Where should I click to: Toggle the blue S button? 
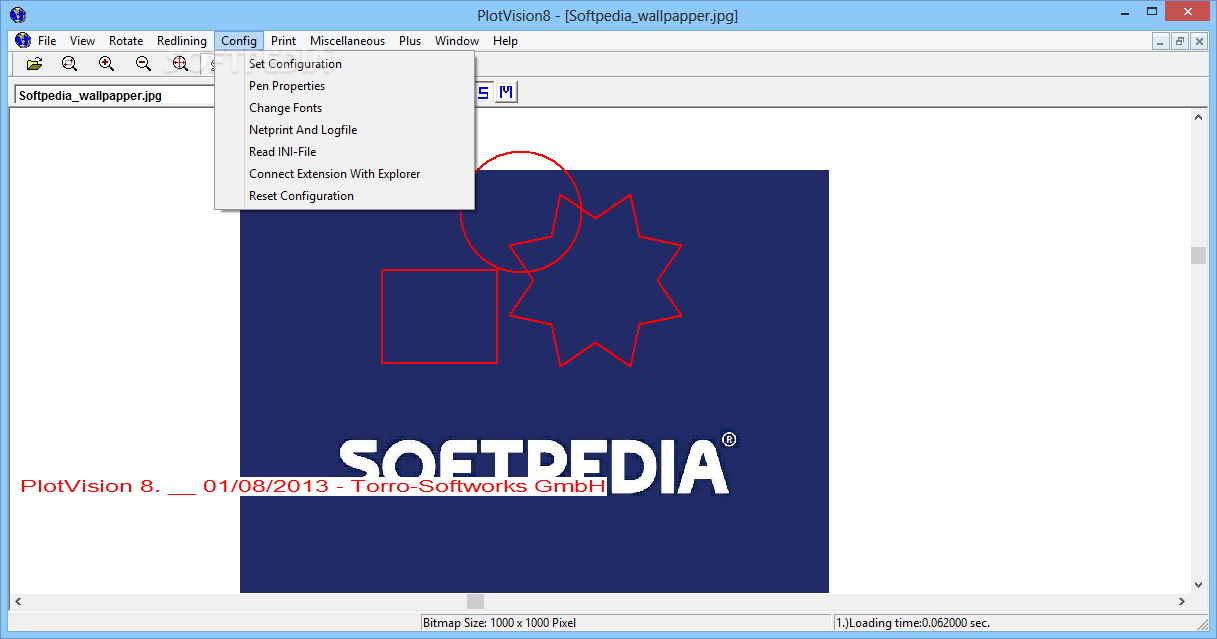pos(483,93)
